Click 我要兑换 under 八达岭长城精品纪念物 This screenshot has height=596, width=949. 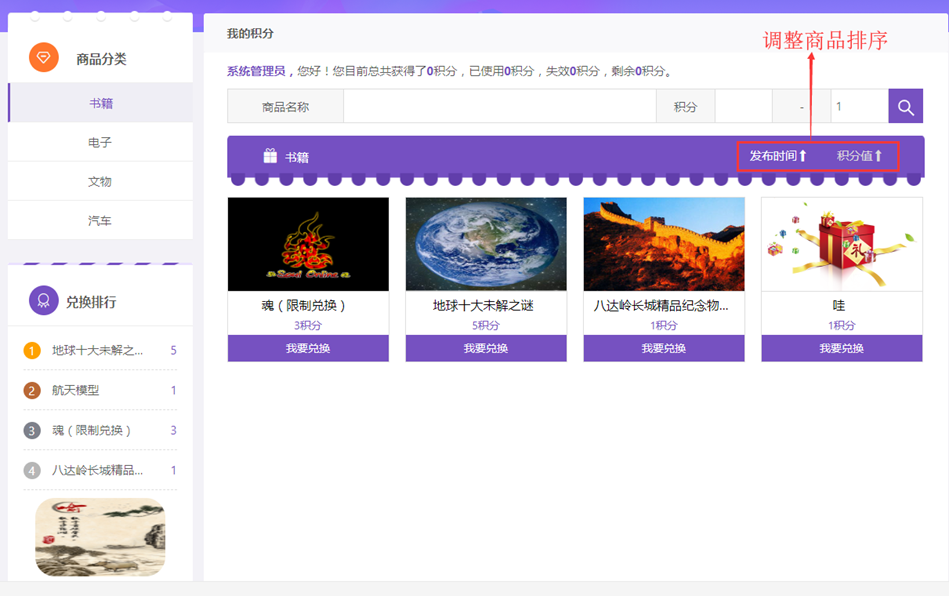click(664, 349)
